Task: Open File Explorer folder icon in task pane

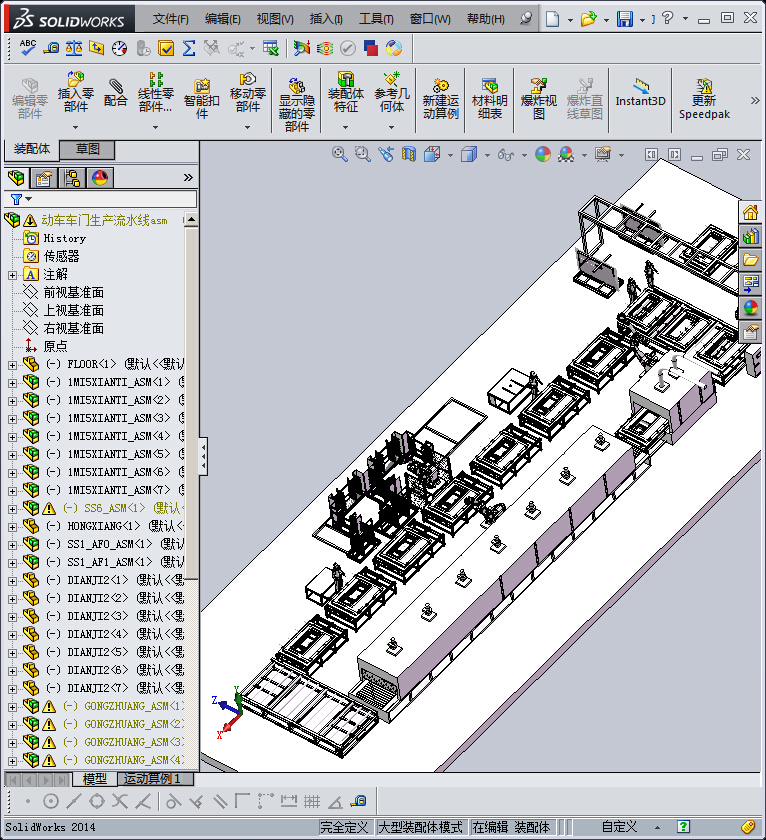Action: pyautogui.click(x=750, y=260)
